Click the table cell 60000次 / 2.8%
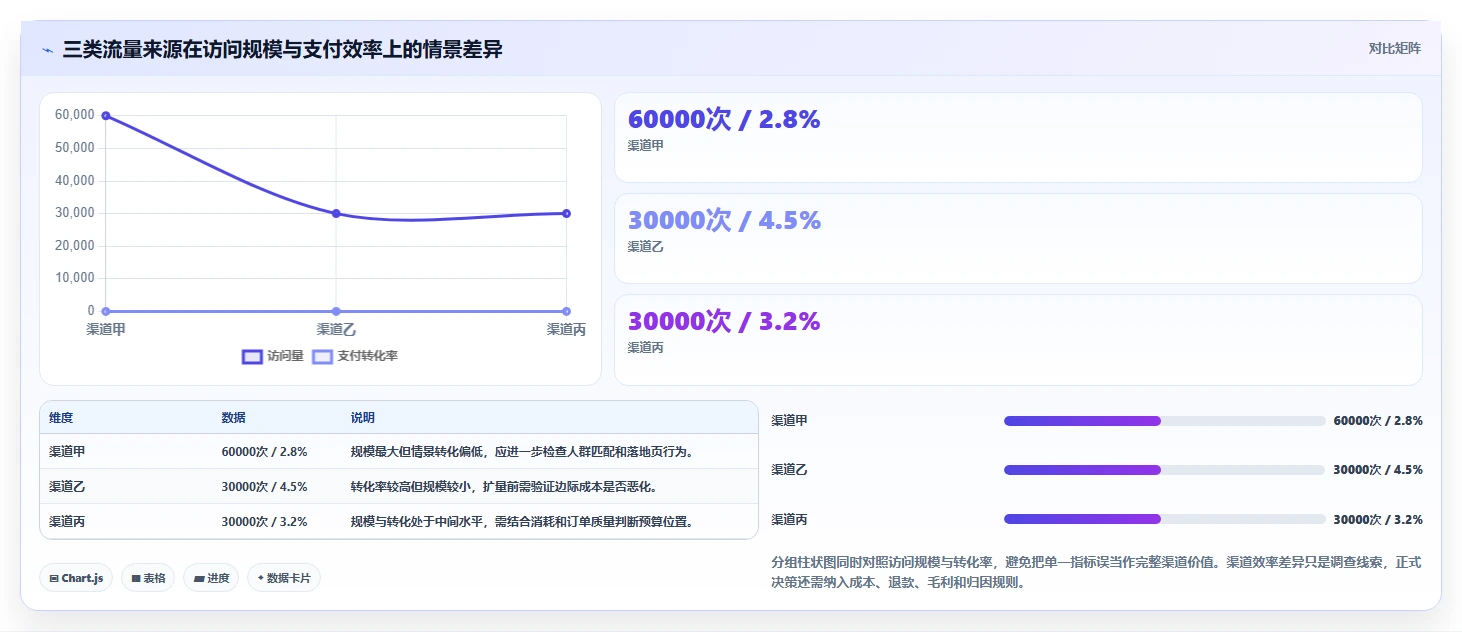This screenshot has width=1462, height=632. [x=264, y=452]
